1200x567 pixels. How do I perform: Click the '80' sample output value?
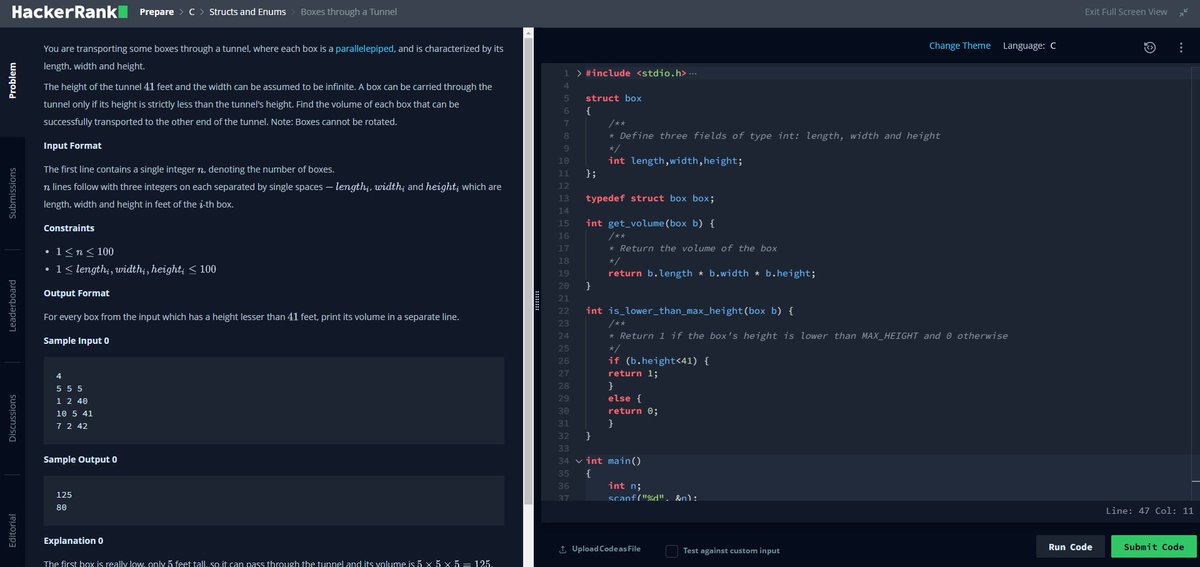point(62,508)
